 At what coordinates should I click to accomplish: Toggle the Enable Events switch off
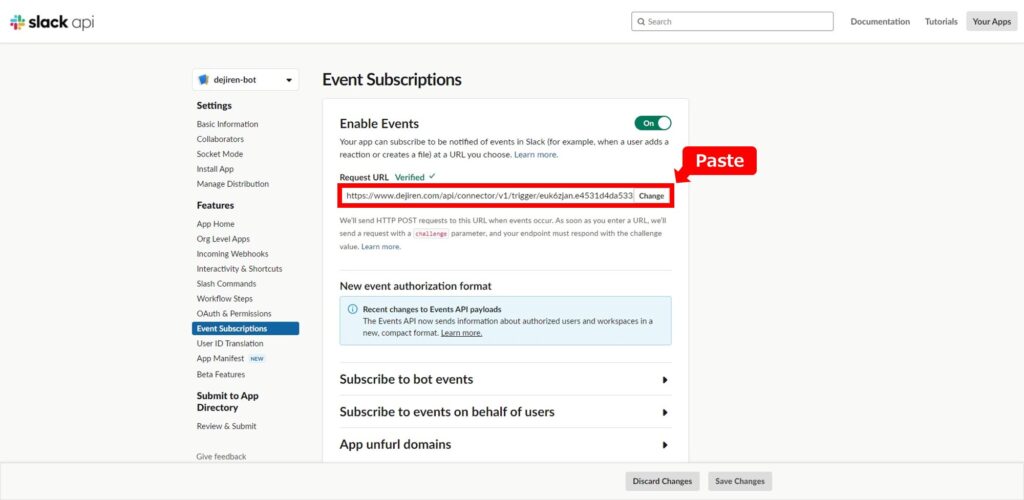coord(652,123)
